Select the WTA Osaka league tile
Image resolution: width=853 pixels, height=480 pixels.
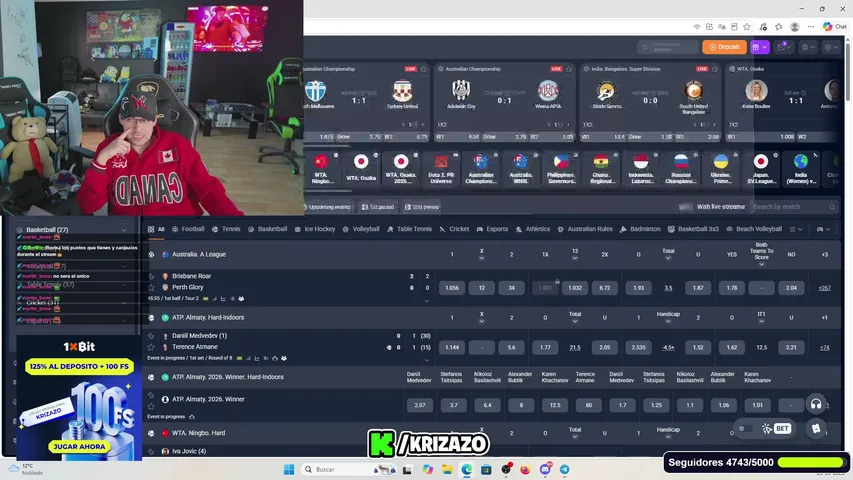point(361,169)
